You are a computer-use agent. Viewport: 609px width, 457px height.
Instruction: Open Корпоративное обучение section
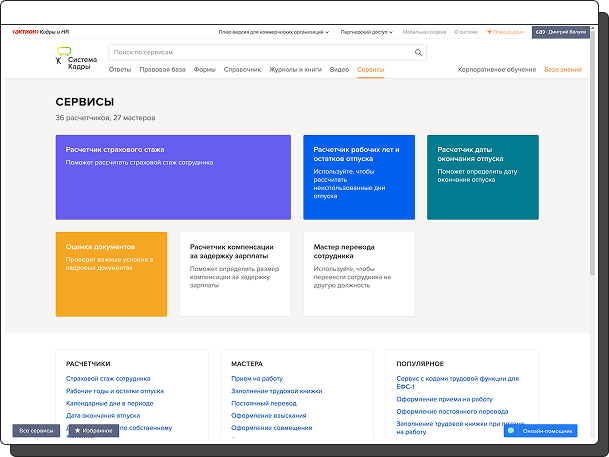click(496, 70)
